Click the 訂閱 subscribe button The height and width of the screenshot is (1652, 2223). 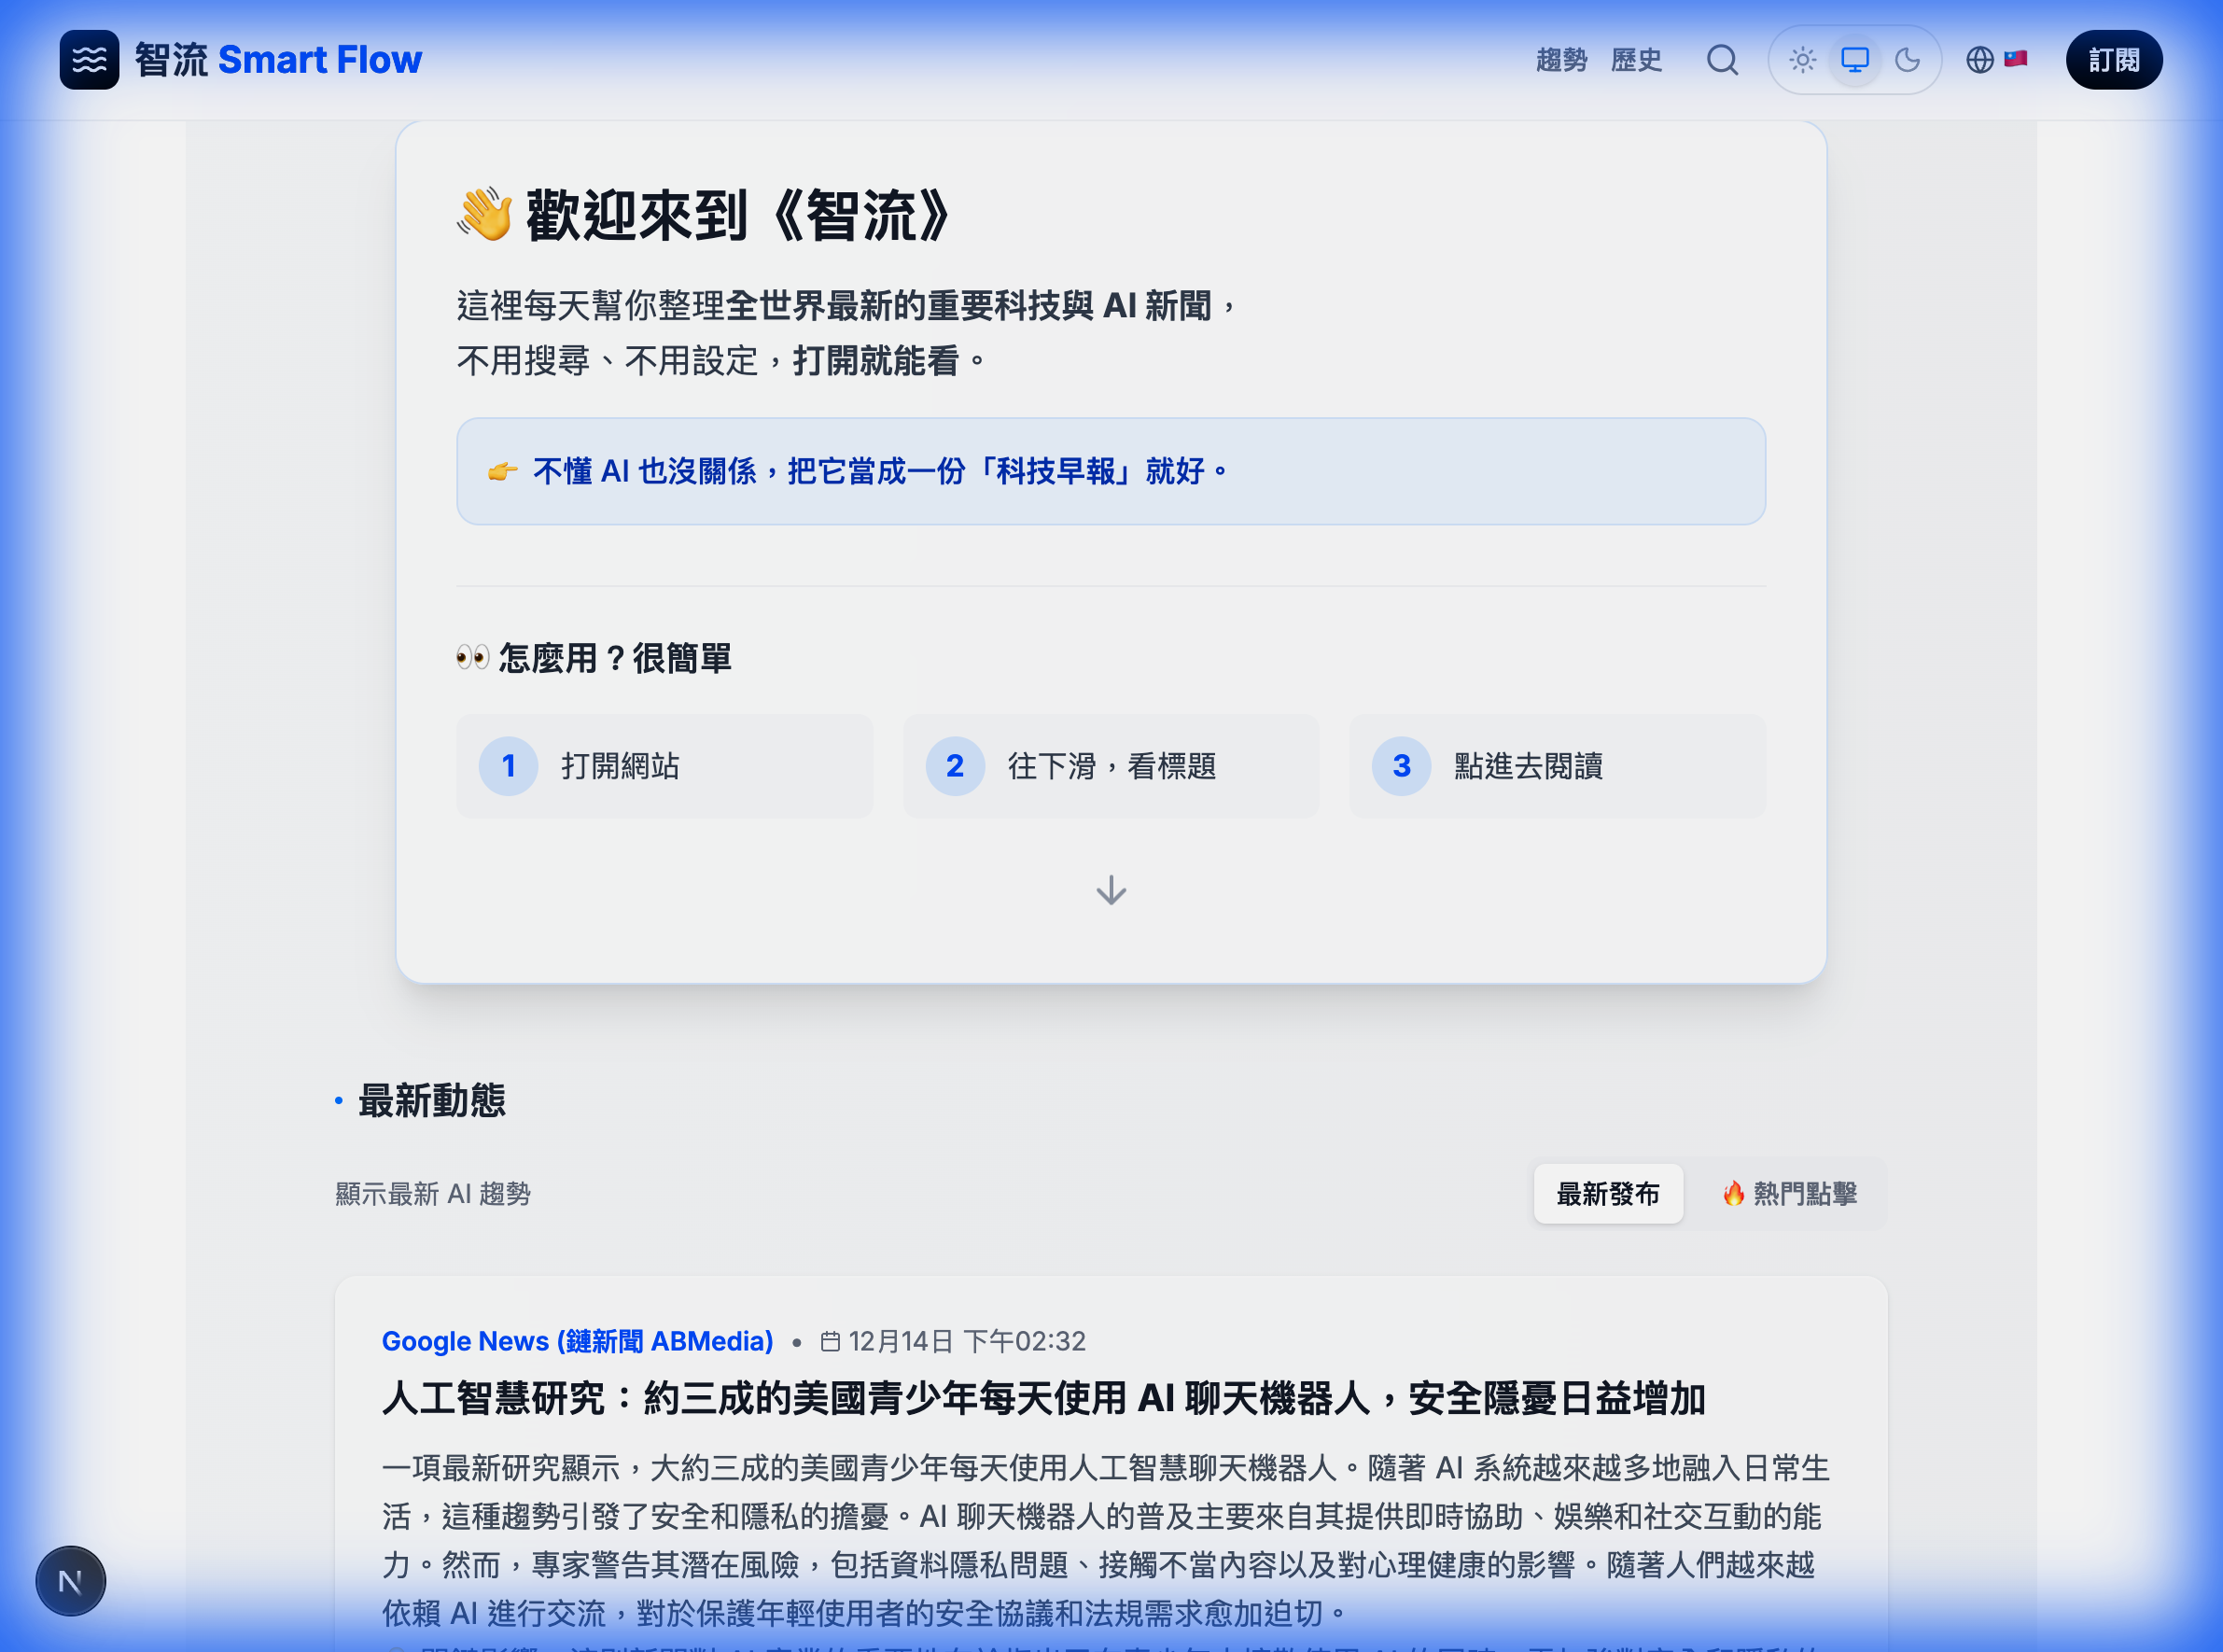click(x=2114, y=60)
